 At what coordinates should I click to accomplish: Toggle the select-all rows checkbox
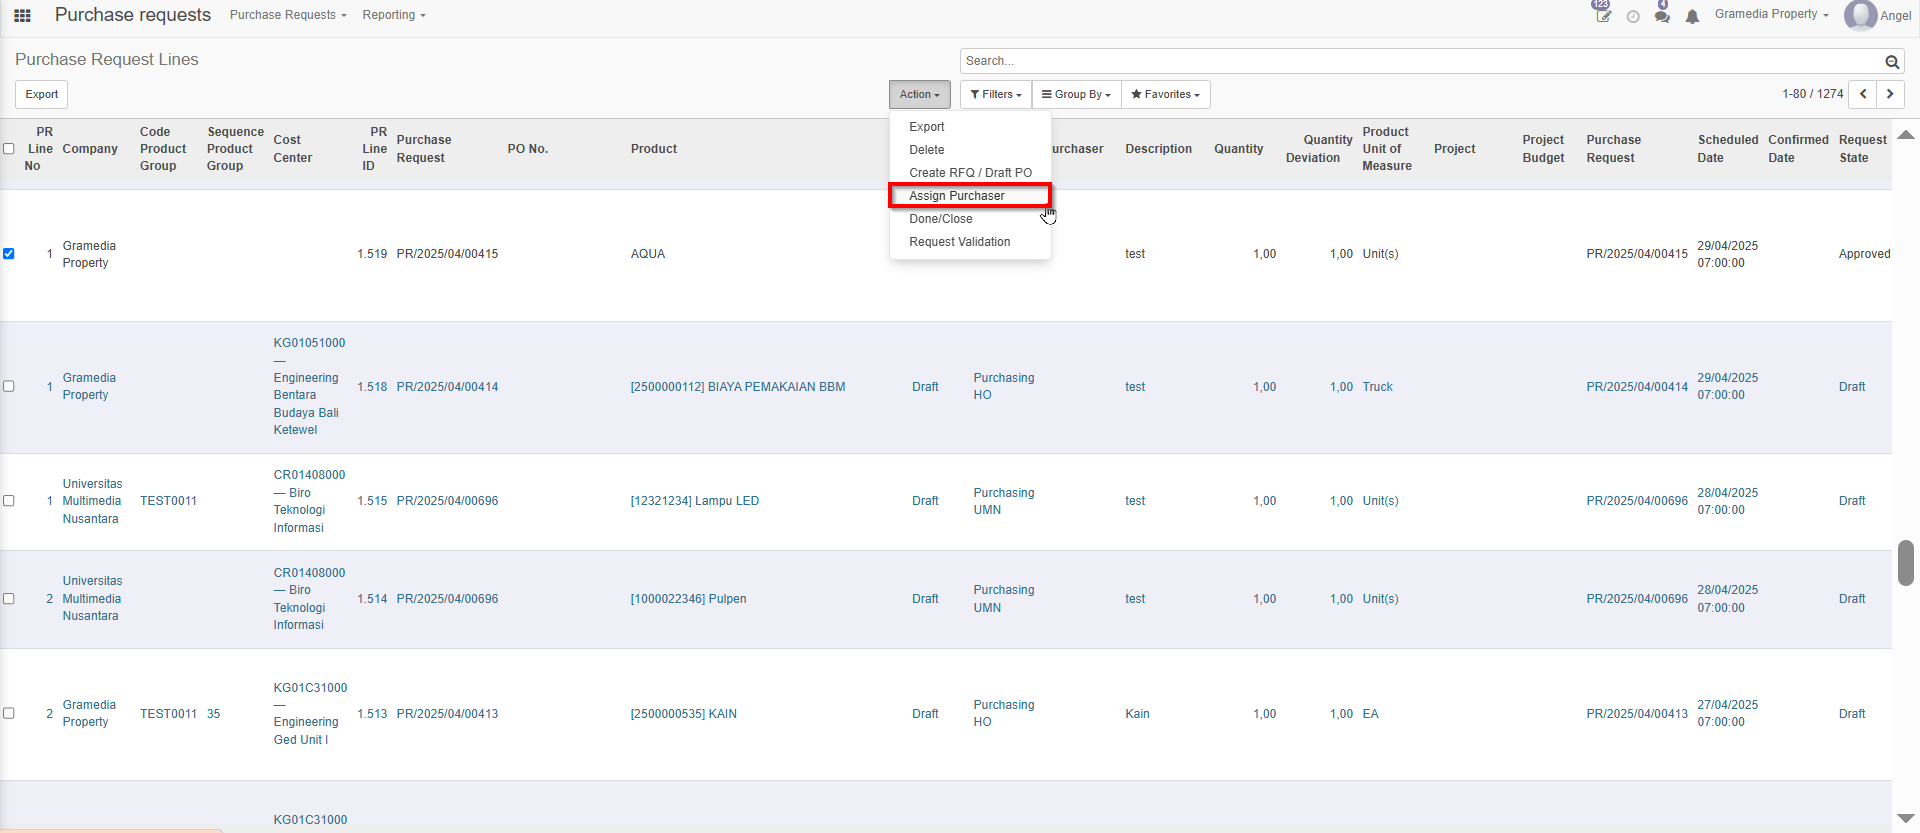(9, 149)
